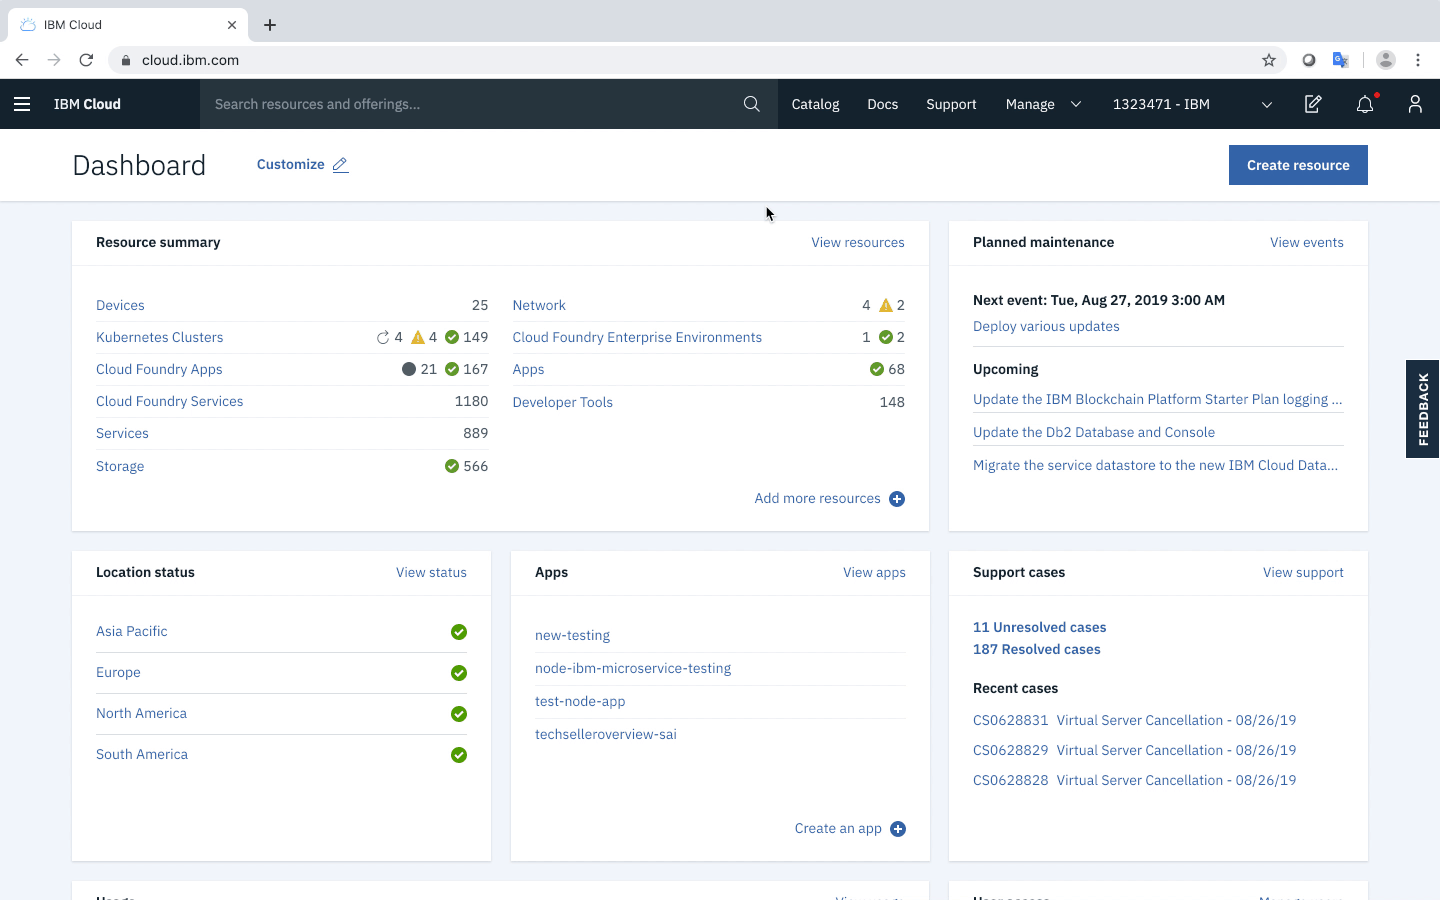The image size is (1440, 900).
Task: Click plus icon beside Add more resources
Action: coord(897,499)
